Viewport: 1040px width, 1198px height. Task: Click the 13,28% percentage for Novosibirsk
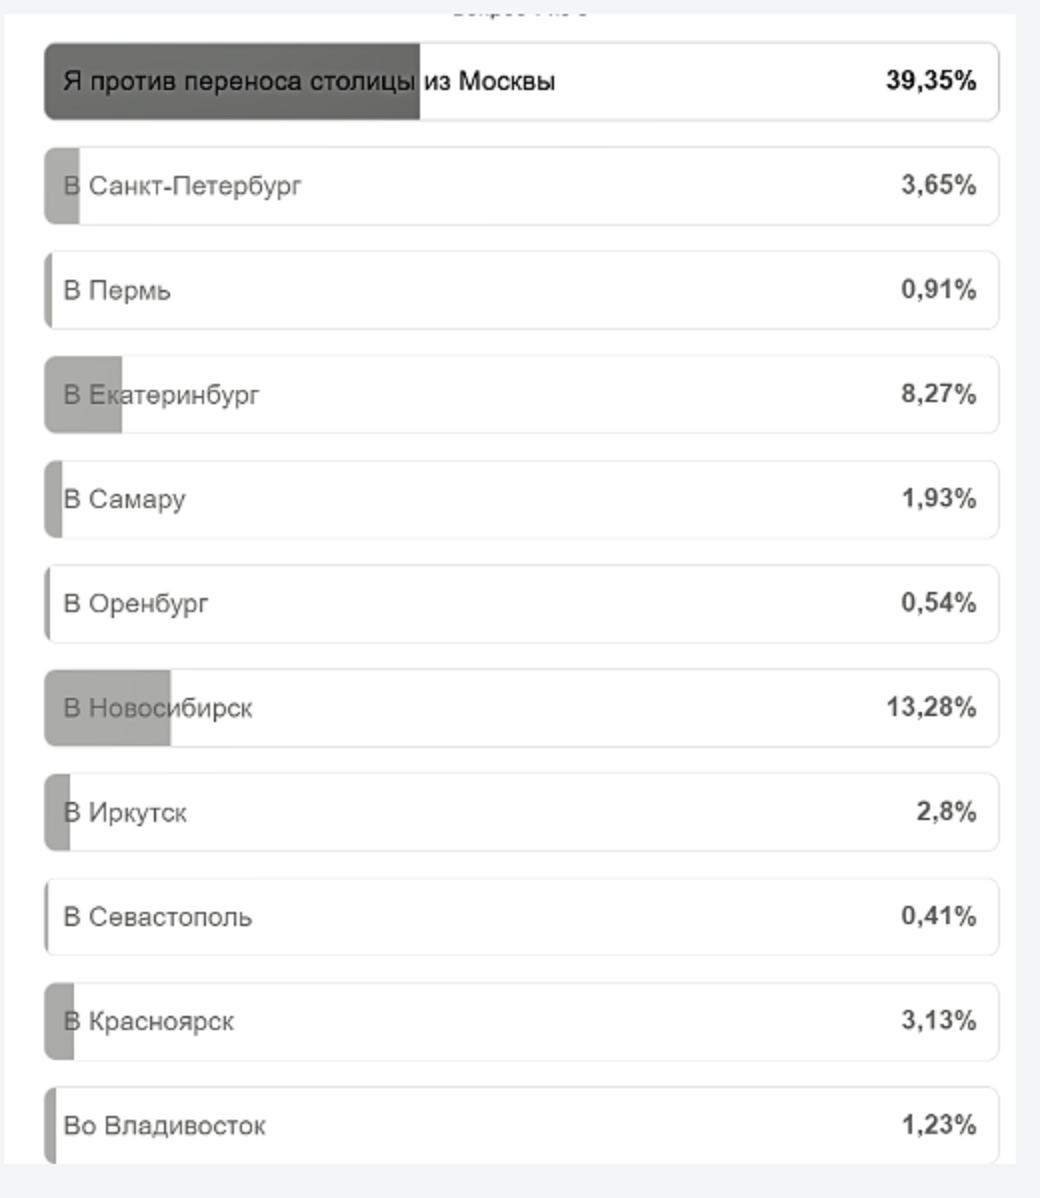tap(931, 708)
